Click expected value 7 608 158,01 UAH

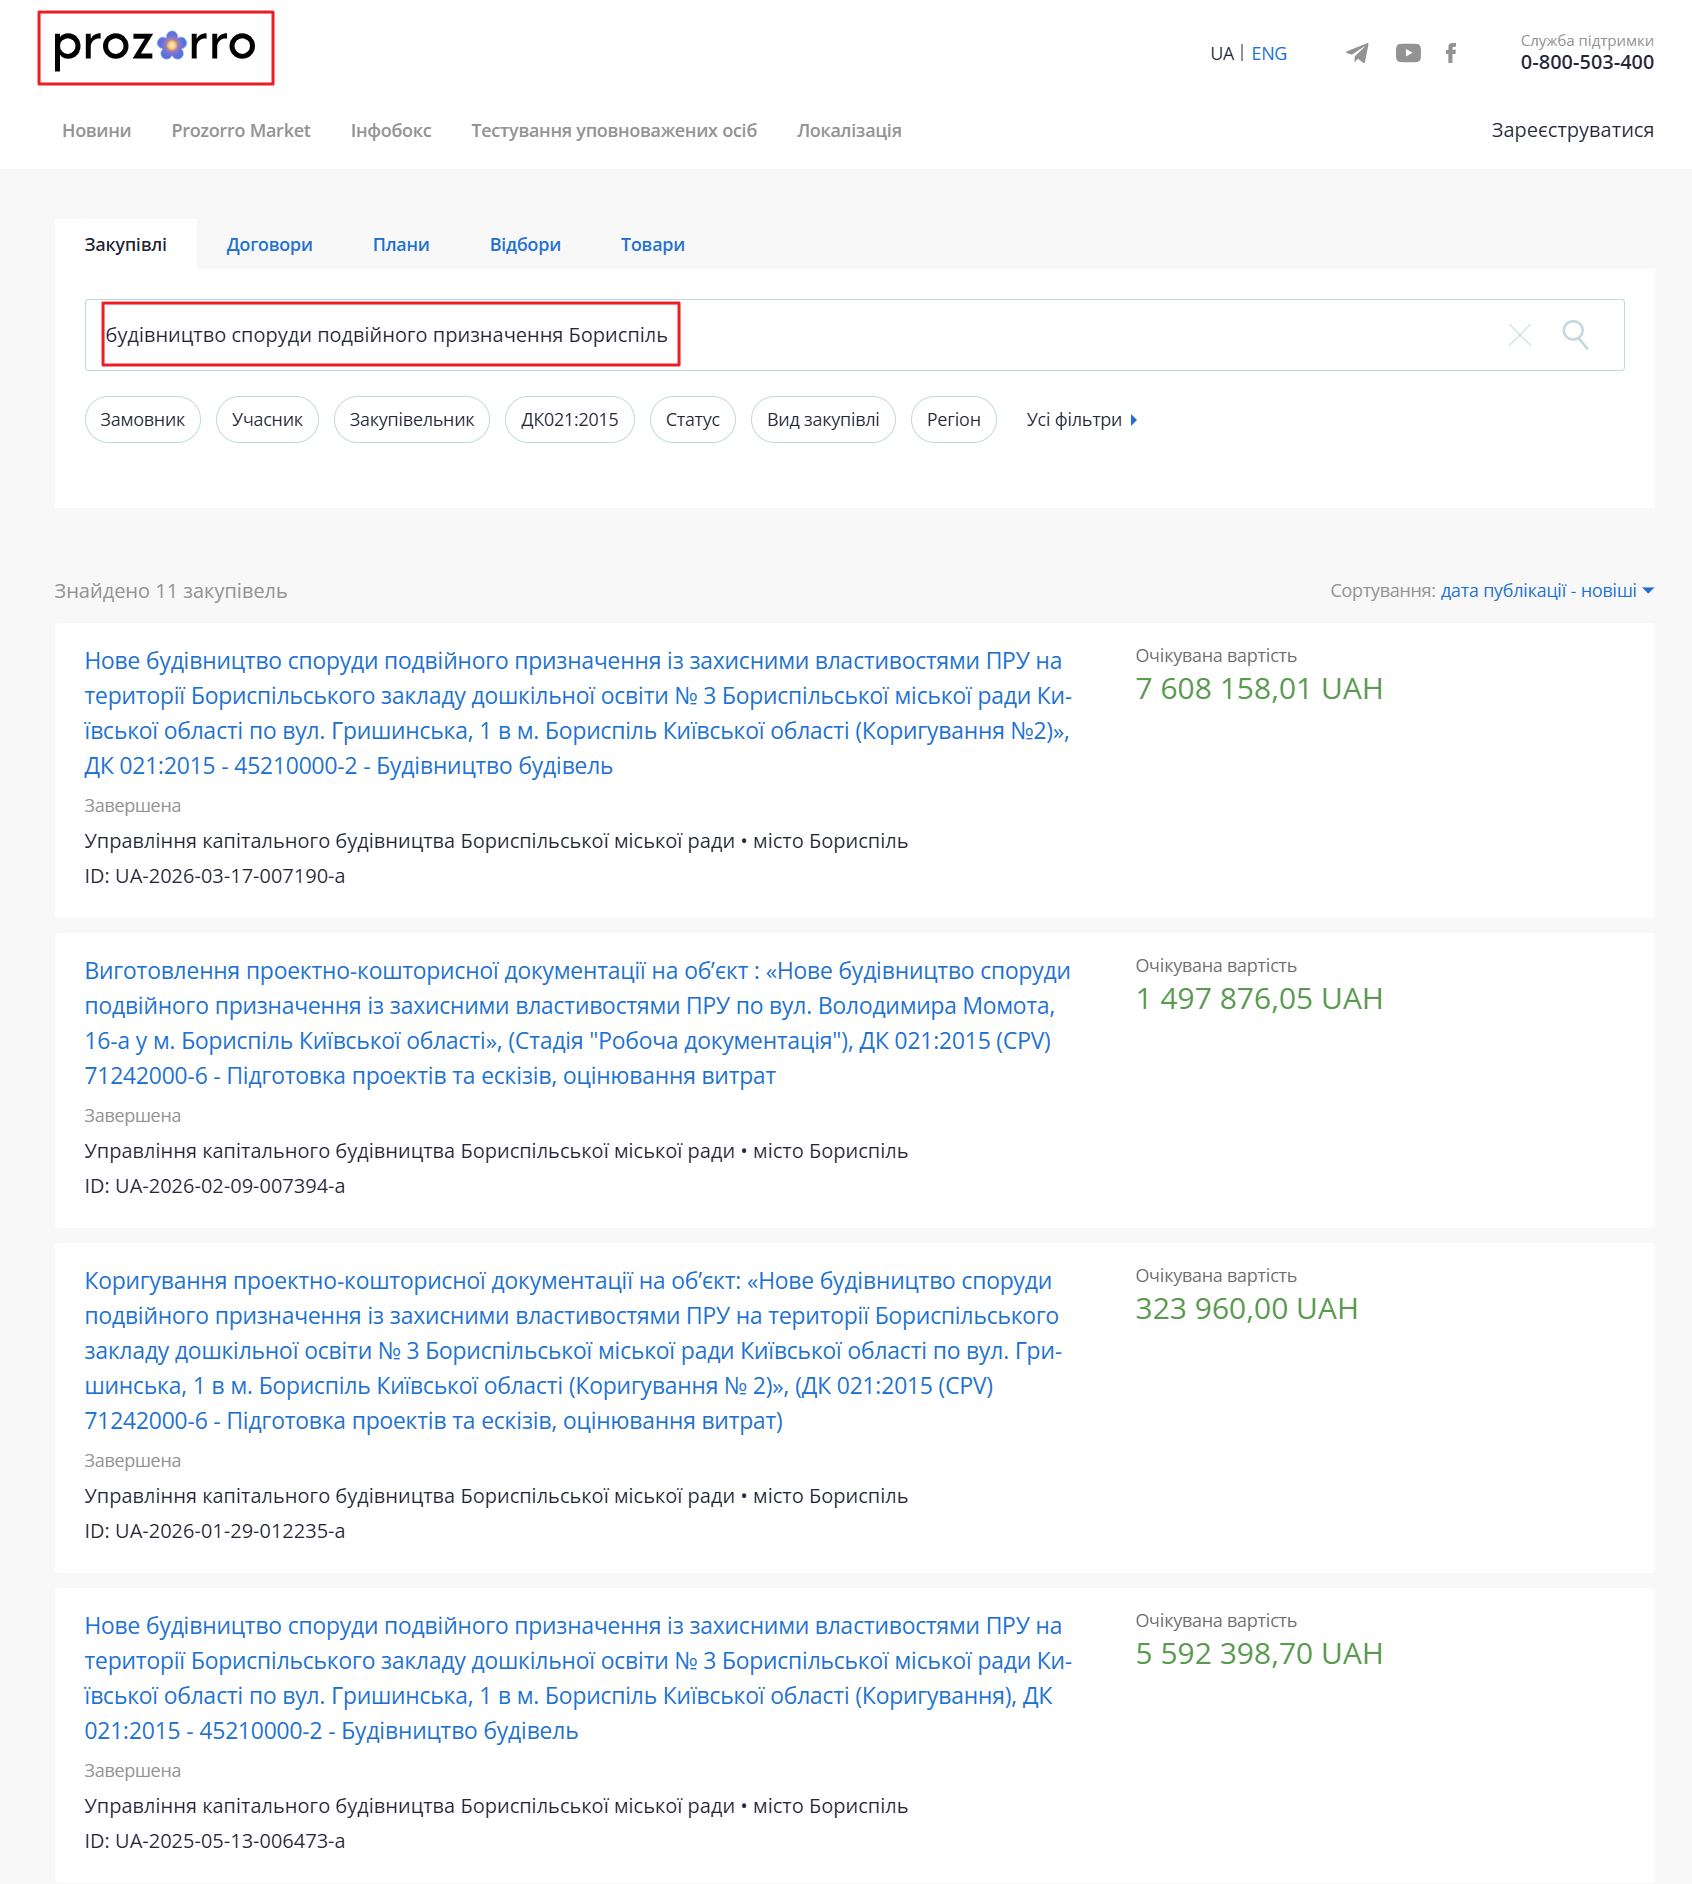pyautogui.click(x=1259, y=689)
